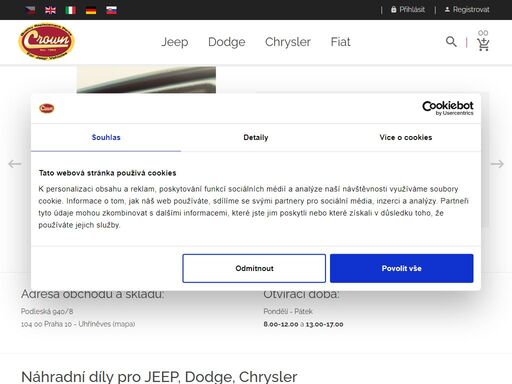
Task: Open the Jeep menu
Action: click(x=175, y=42)
